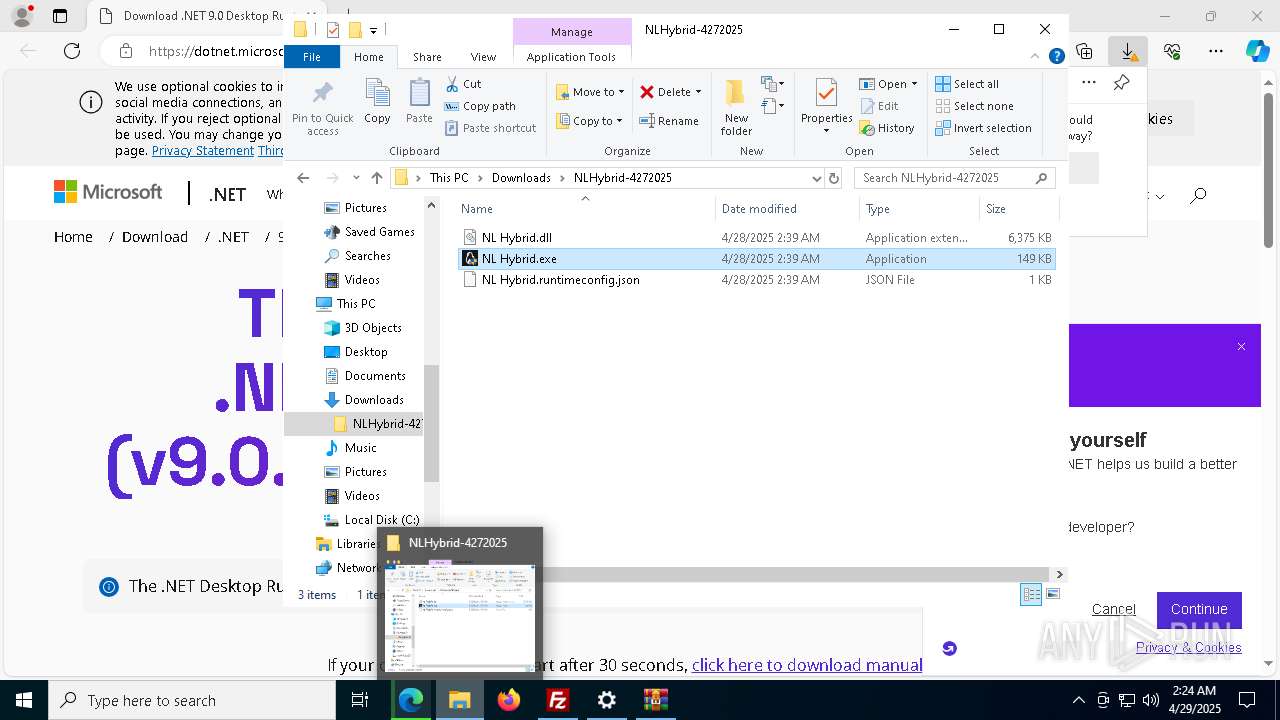
Task: Click Cut in Clipboard group
Action: click(x=463, y=84)
